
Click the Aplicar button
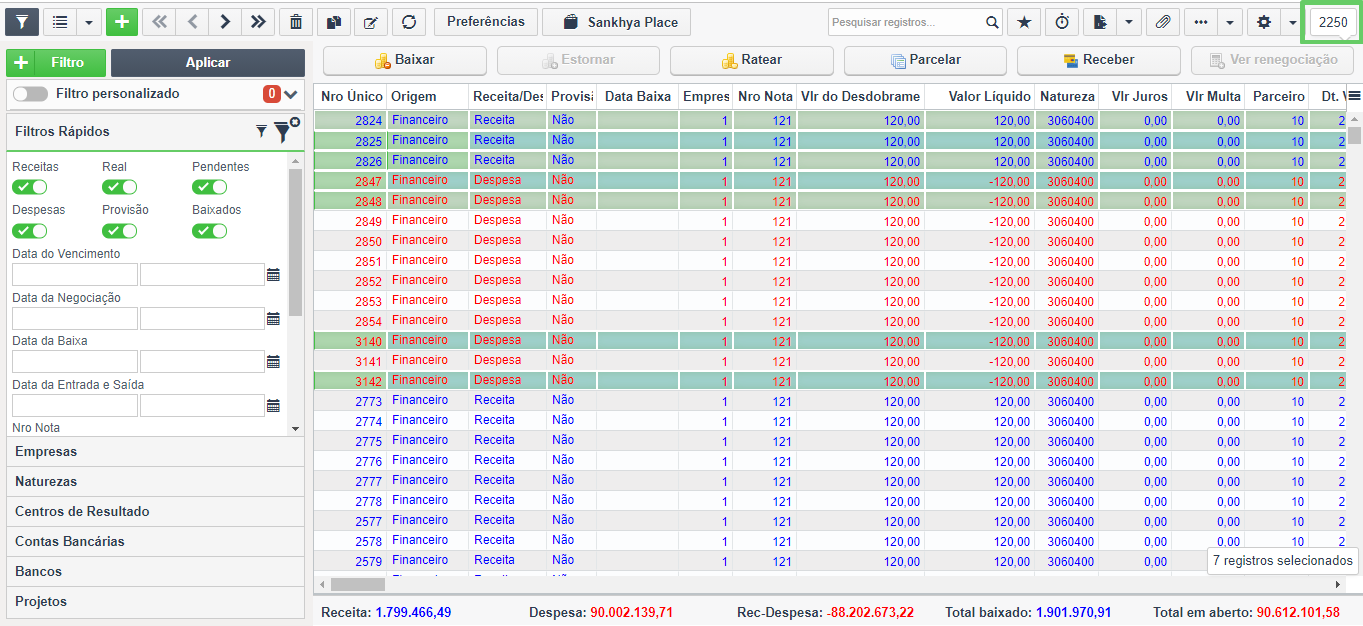(x=208, y=62)
